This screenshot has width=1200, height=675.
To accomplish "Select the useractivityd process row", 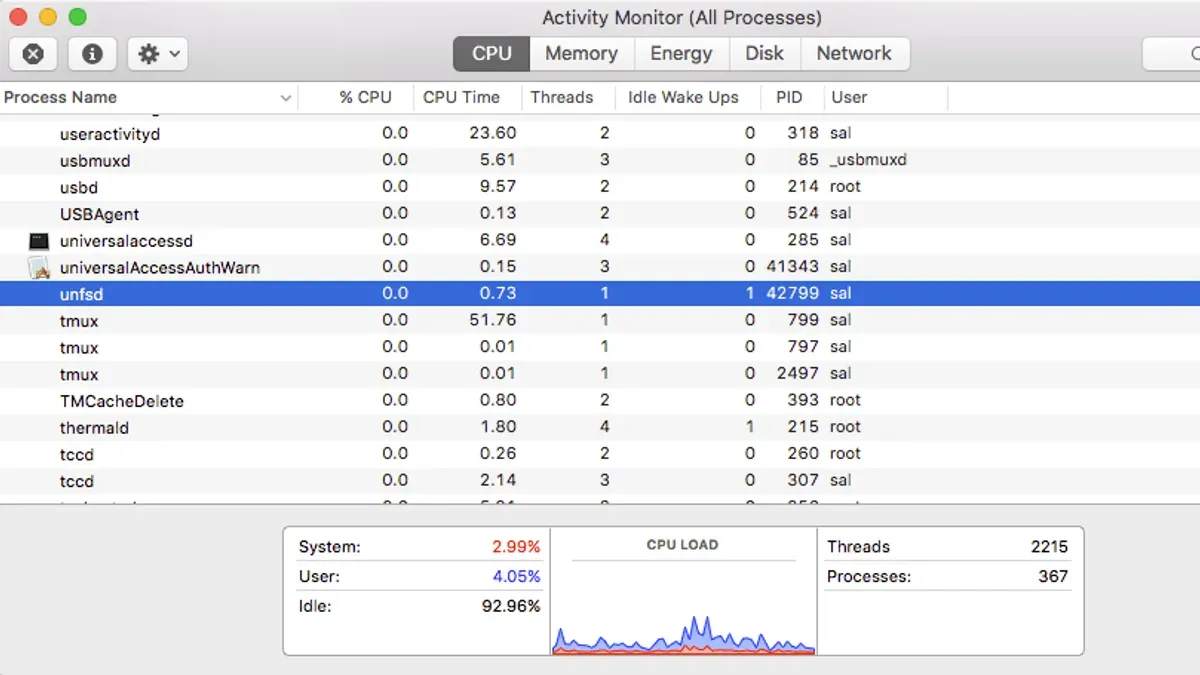I will (600, 133).
